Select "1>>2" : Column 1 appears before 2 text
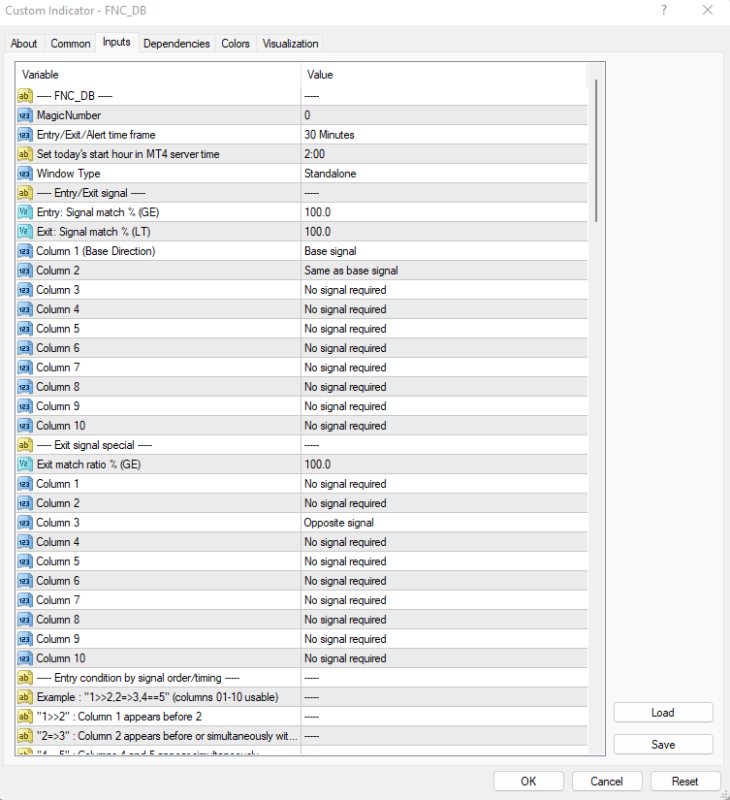Viewport: 730px width, 800px height. pos(119,716)
